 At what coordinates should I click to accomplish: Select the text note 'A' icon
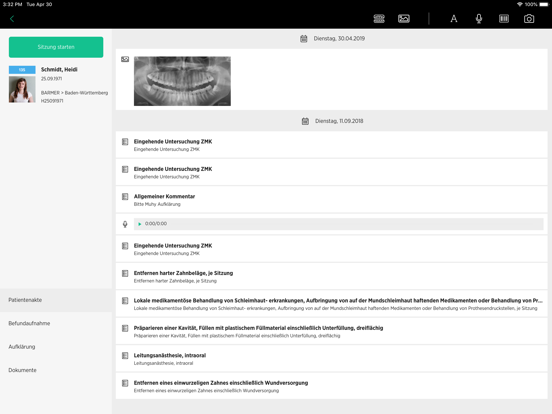454,19
